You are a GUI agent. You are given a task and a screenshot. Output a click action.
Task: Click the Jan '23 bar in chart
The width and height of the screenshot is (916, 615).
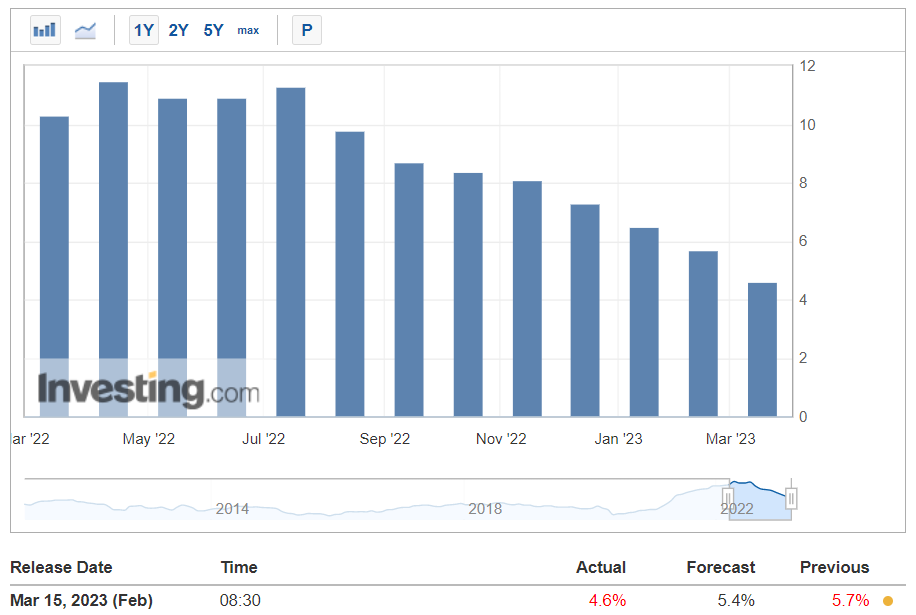[644, 322]
